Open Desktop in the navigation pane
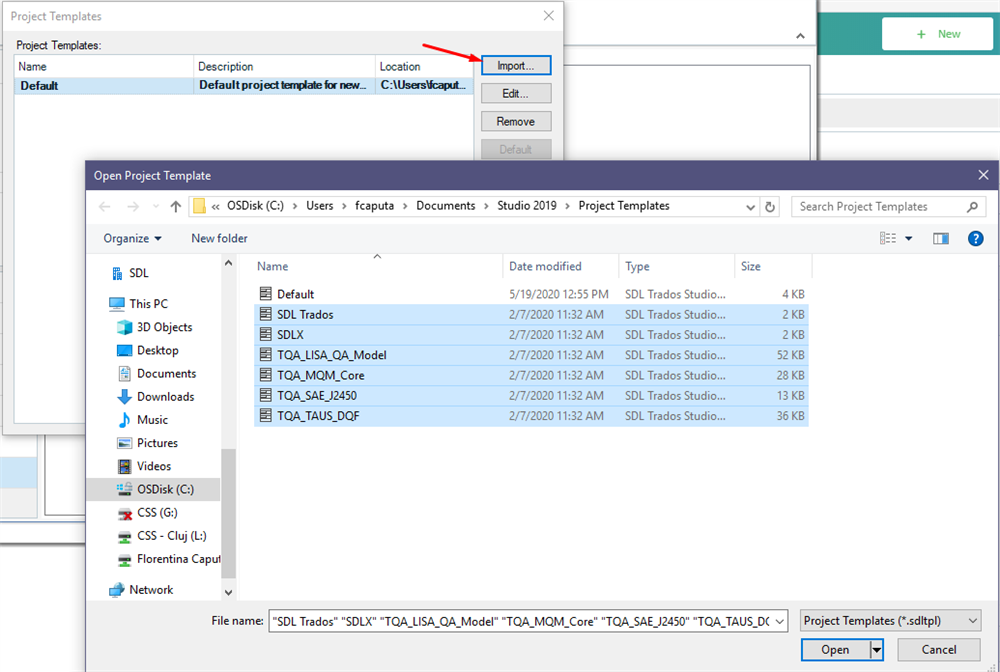 click(x=148, y=350)
